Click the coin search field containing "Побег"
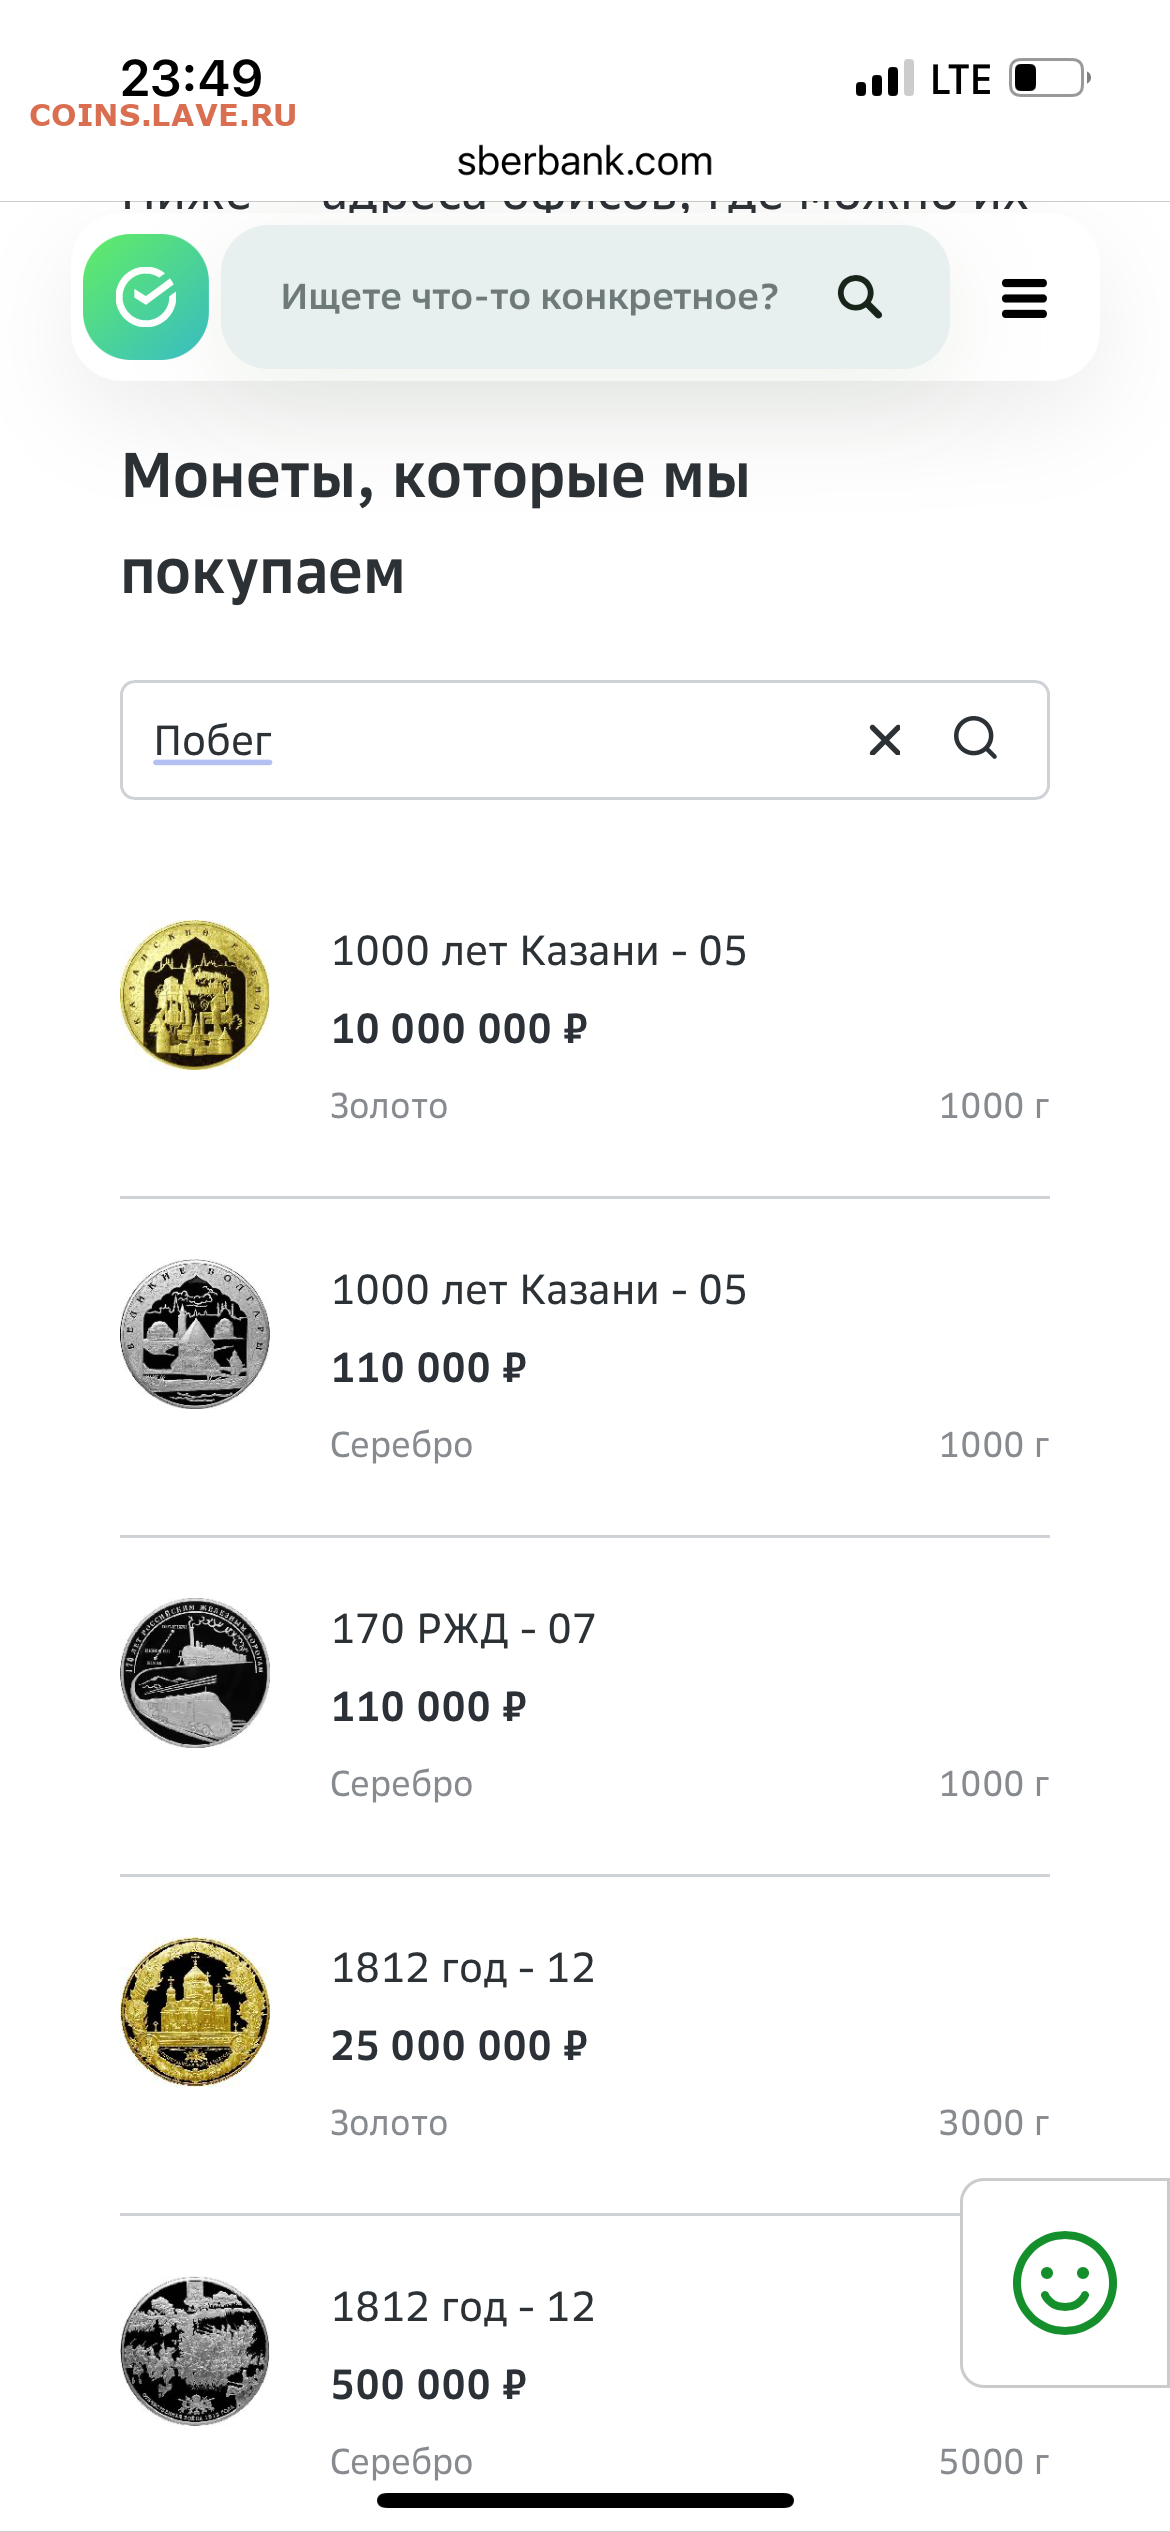Image resolution: width=1170 pixels, height=2532 pixels. [500, 740]
